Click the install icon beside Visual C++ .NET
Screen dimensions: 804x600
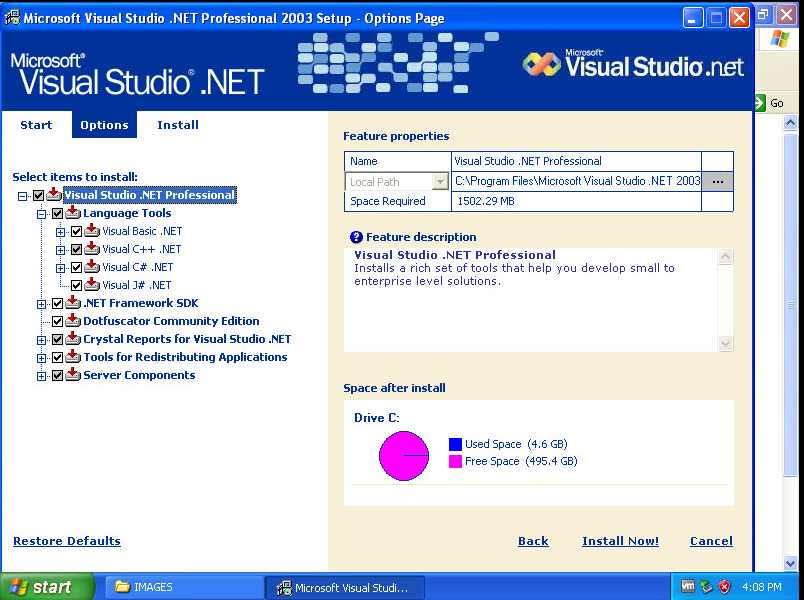92,249
